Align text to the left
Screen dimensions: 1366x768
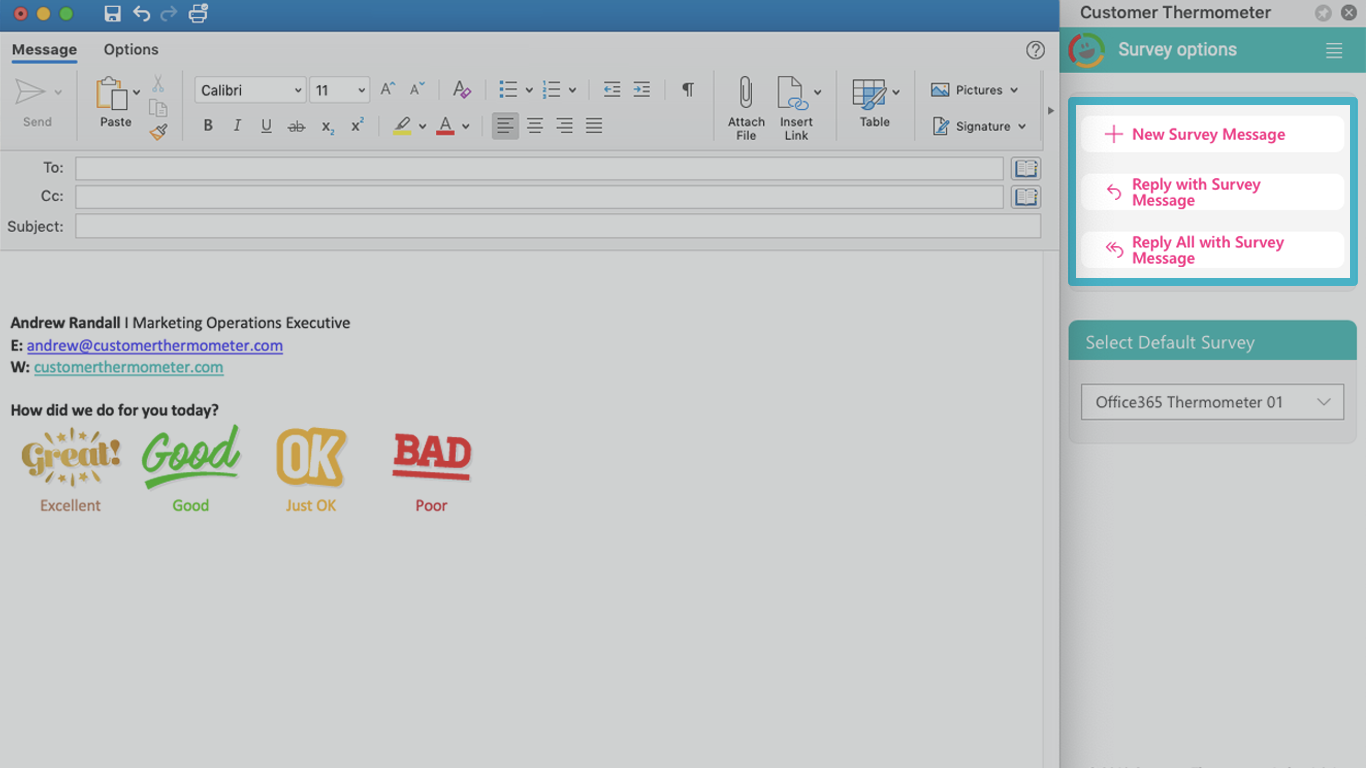(506, 126)
